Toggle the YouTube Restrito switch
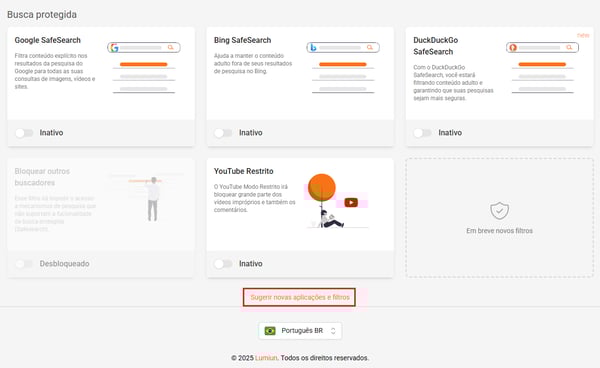The width and height of the screenshot is (600, 368). (x=223, y=264)
